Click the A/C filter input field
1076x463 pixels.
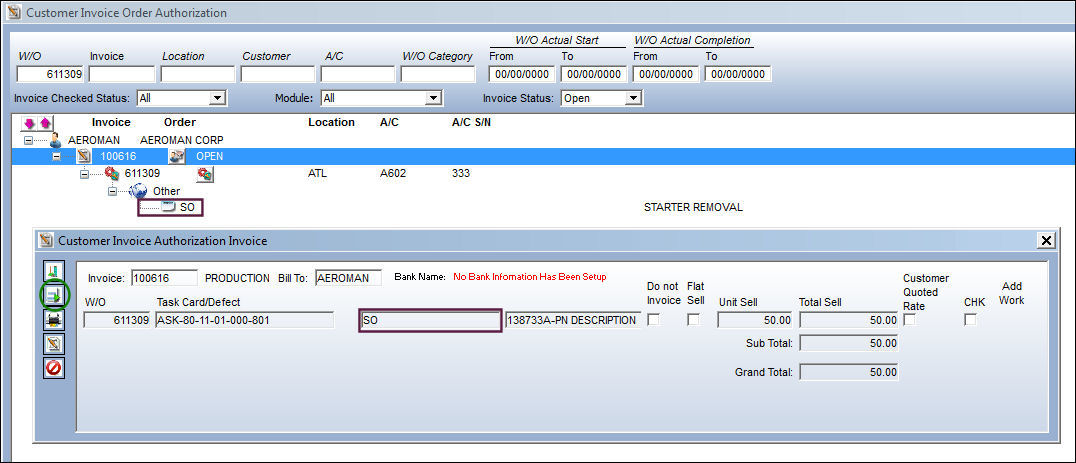pos(358,74)
